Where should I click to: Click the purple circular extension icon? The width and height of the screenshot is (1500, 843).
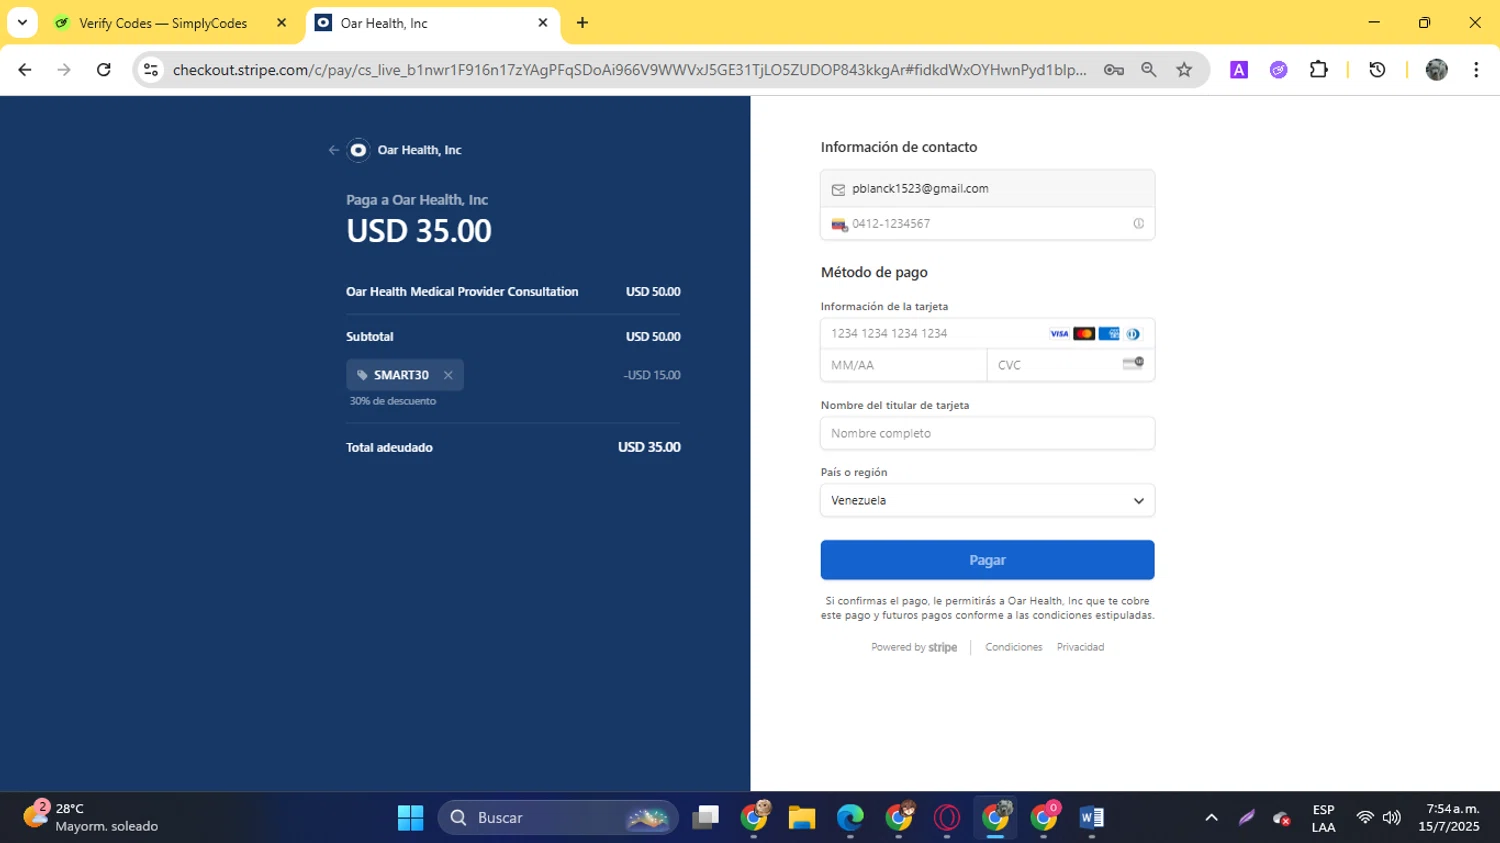pos(1278,70)
